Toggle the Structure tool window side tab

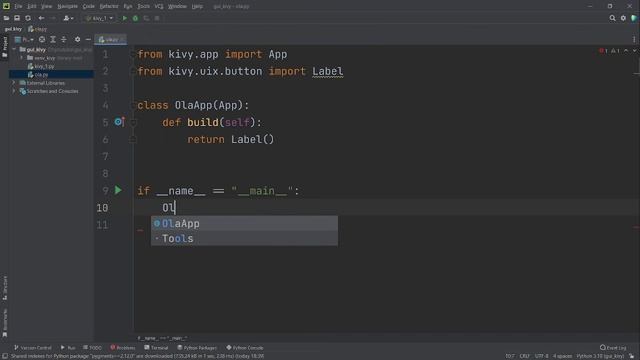pos(4,288)
